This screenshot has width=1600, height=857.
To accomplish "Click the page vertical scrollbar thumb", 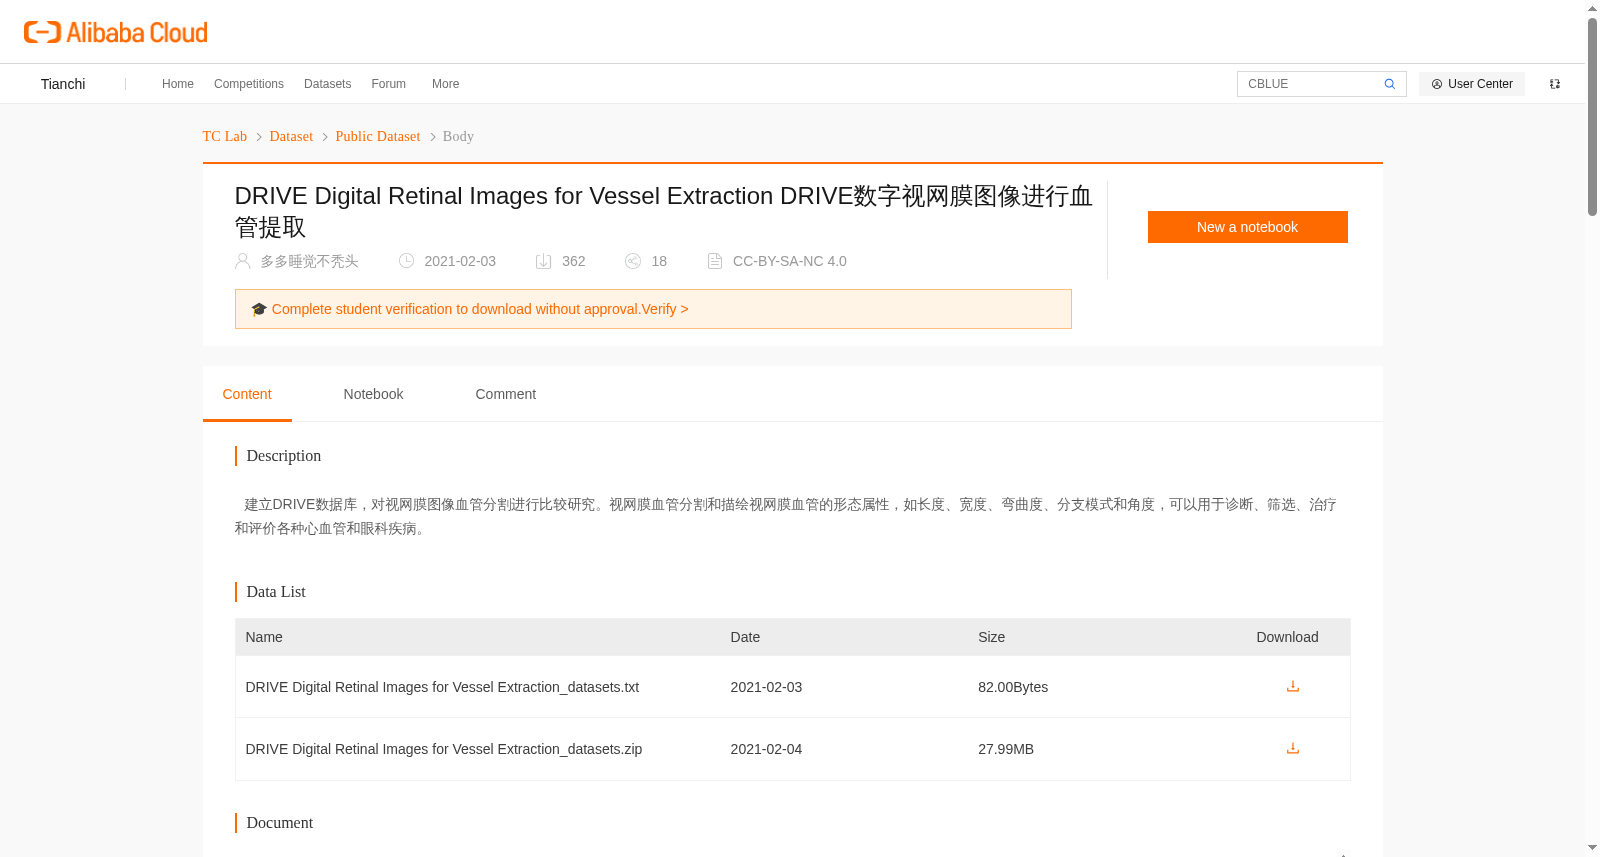I will click(1592, 116).
